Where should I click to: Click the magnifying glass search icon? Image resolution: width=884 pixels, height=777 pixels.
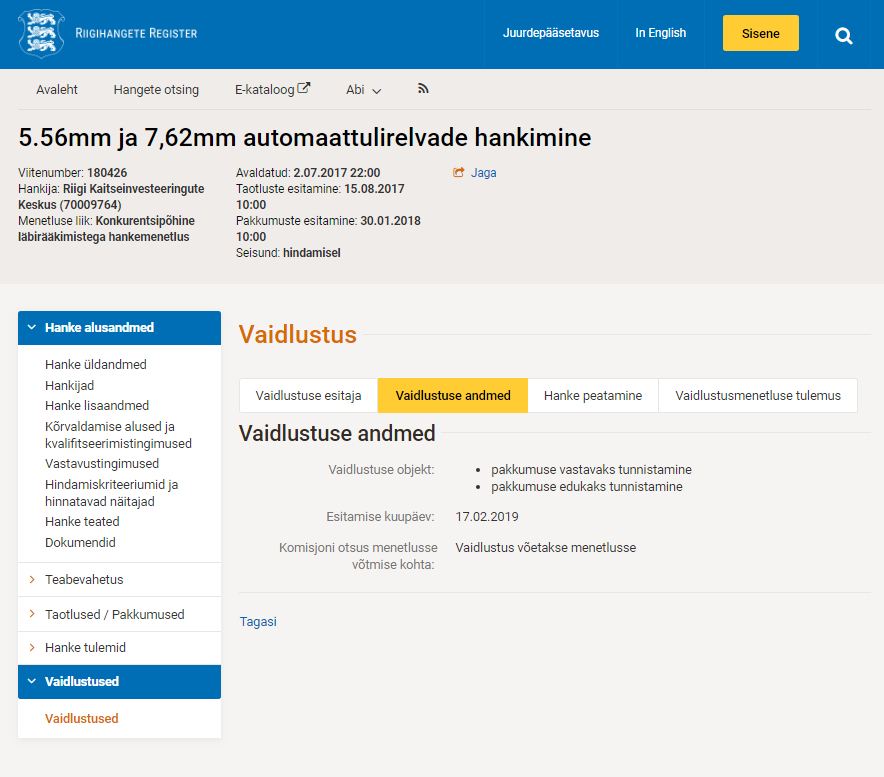click(844, 36)
